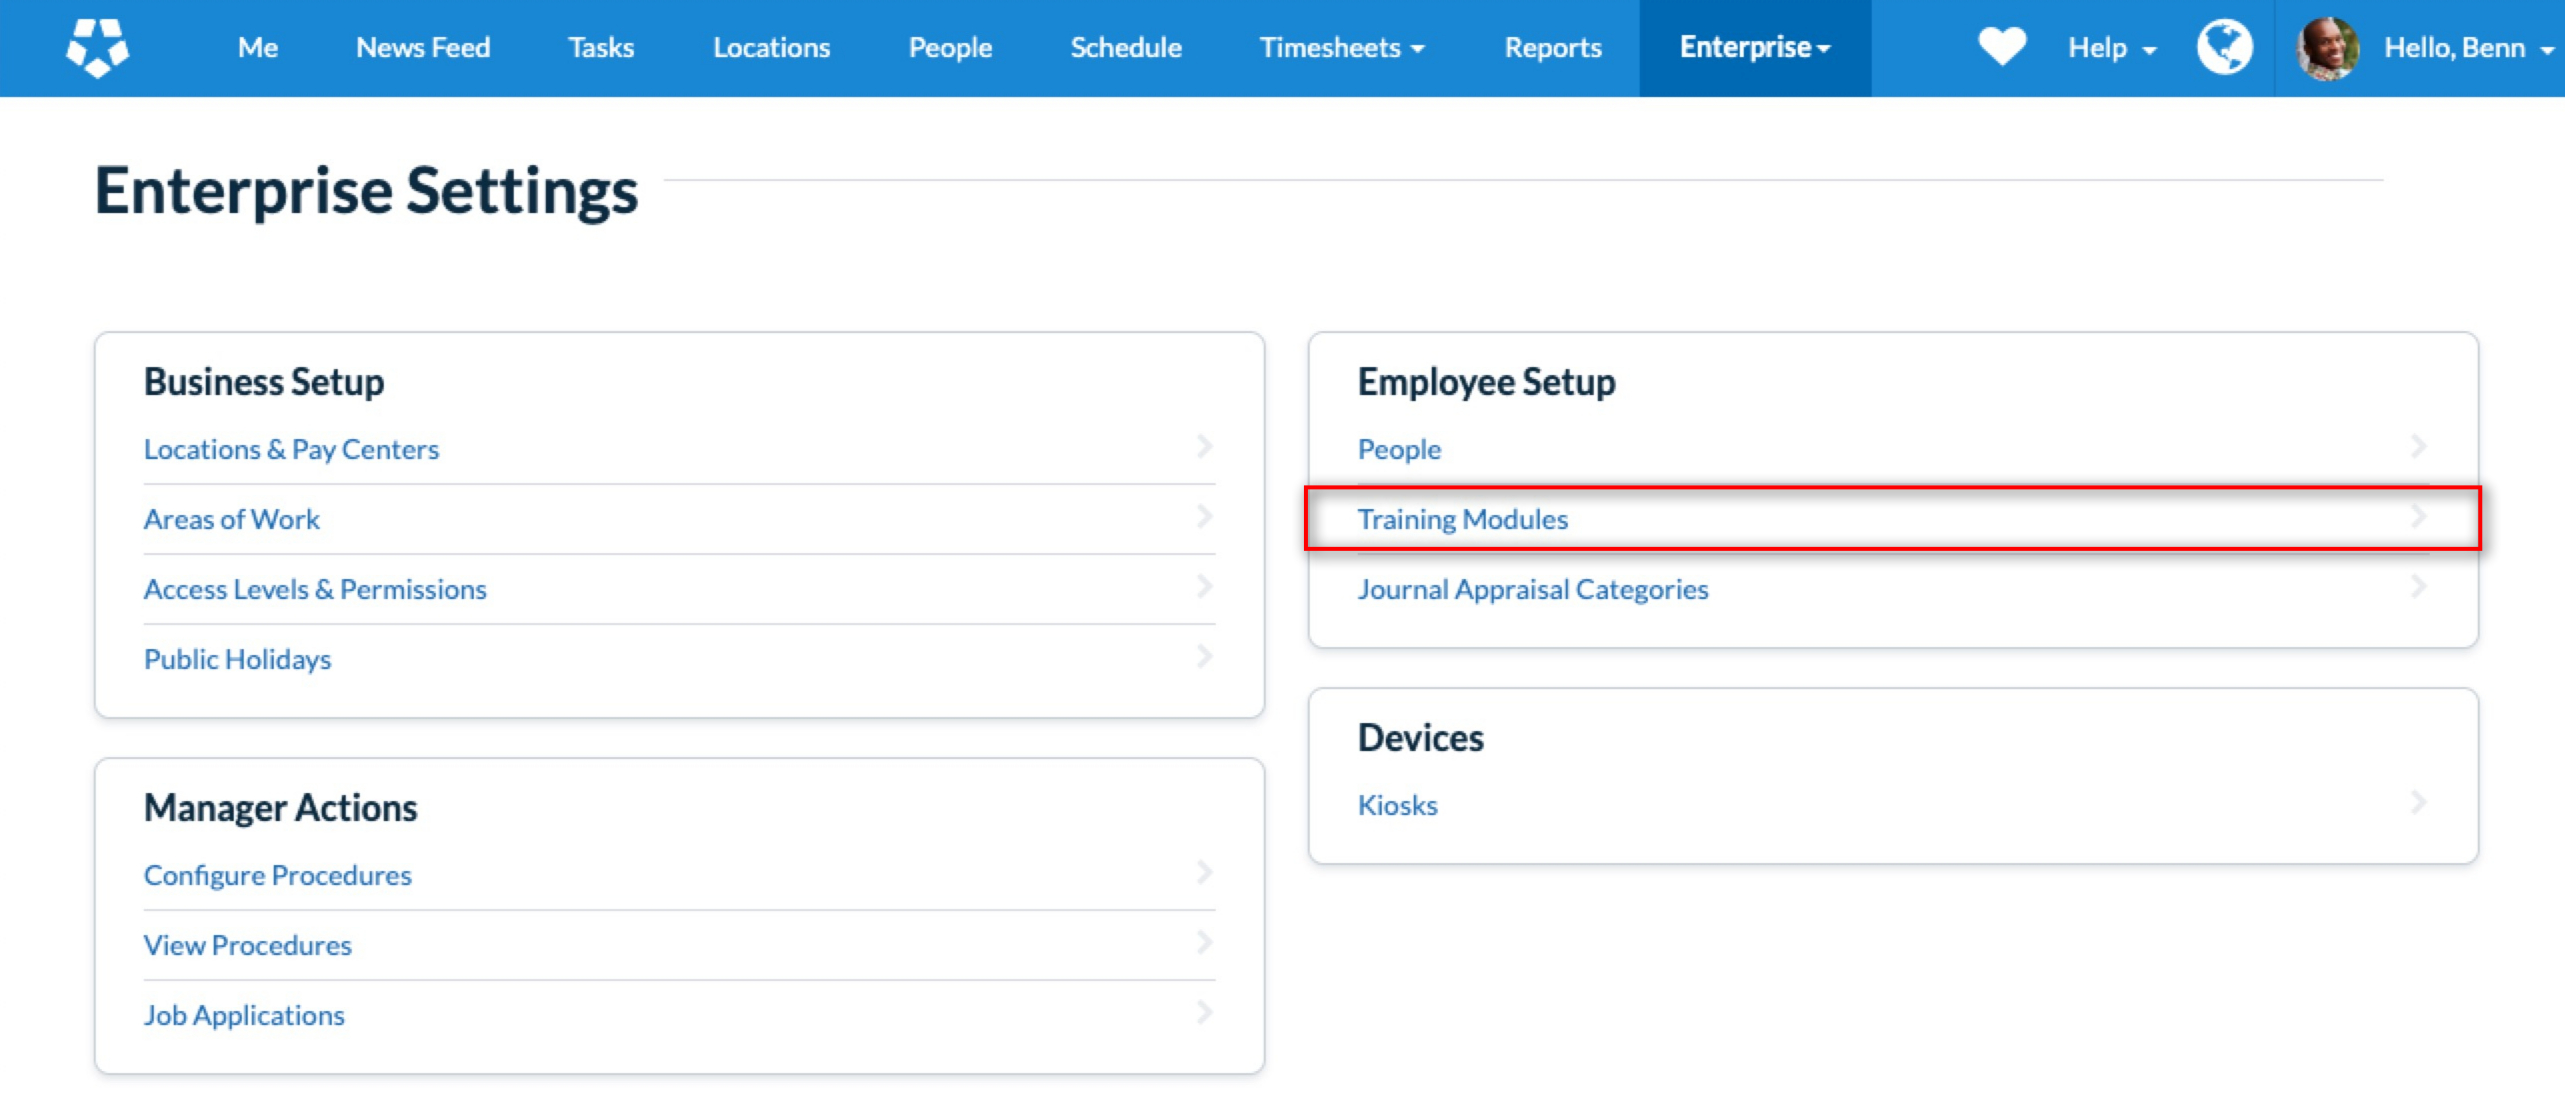This screenshot has height=1094, width=2565.
Task: Click the chevron arrow beside Kiosks
Action: (2418, 803)
